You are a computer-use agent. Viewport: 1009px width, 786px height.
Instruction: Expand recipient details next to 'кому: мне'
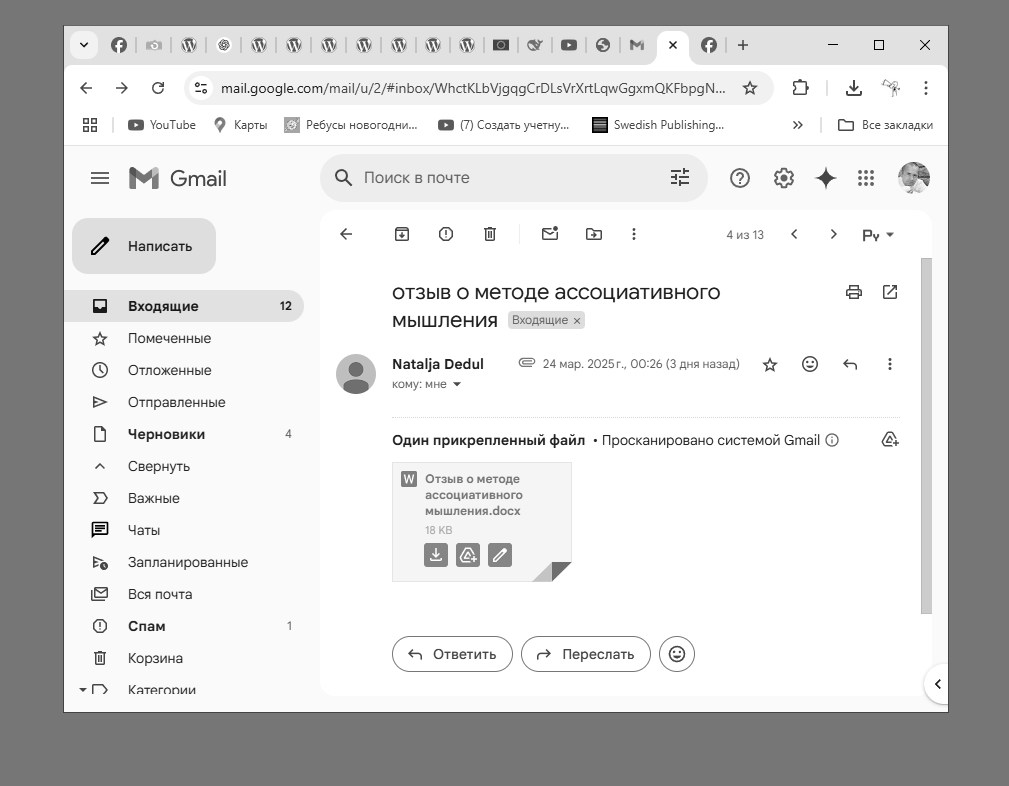(457, 385)
